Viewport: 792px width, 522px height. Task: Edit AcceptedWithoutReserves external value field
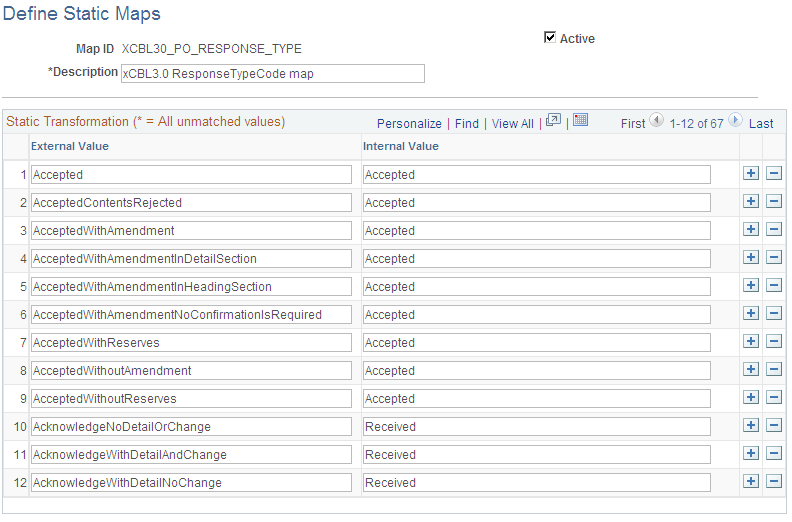[x=191, y=399]
